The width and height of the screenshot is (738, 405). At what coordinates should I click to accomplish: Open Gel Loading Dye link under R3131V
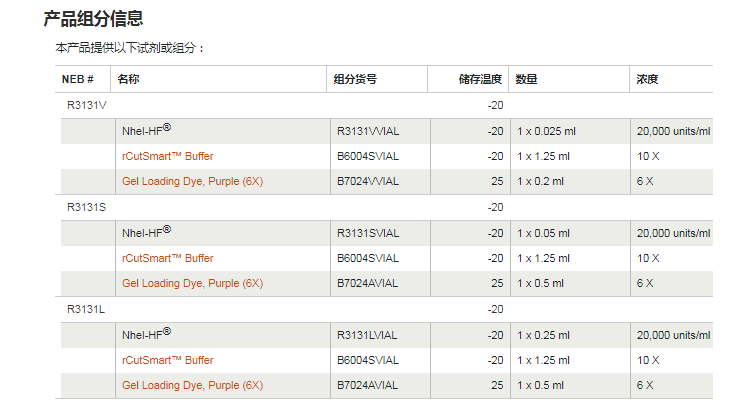(192, 181)
